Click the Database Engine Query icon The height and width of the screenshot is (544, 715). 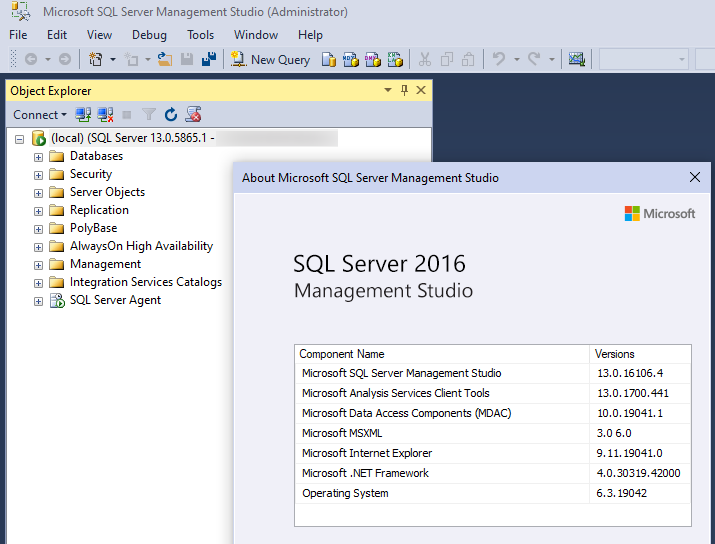[328, 59]
